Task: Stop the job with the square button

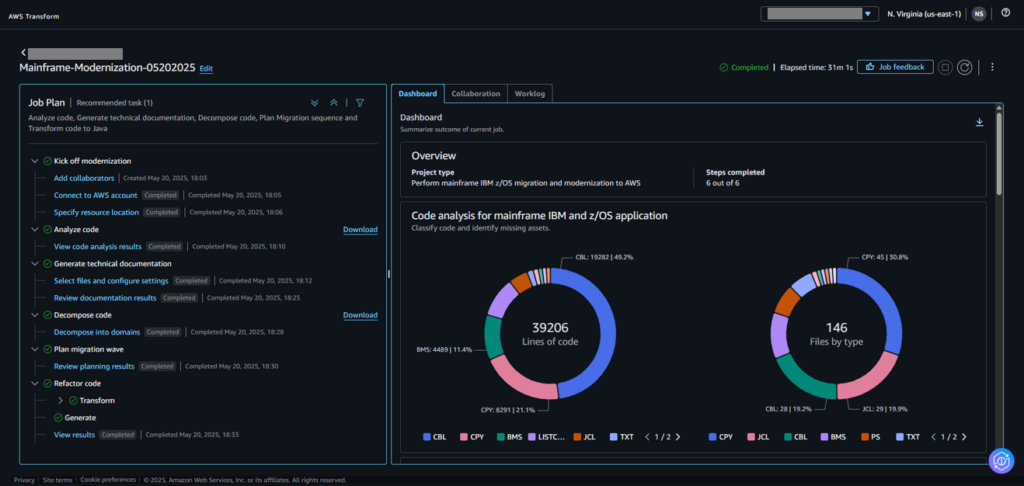Action: (x=944, y=67)
